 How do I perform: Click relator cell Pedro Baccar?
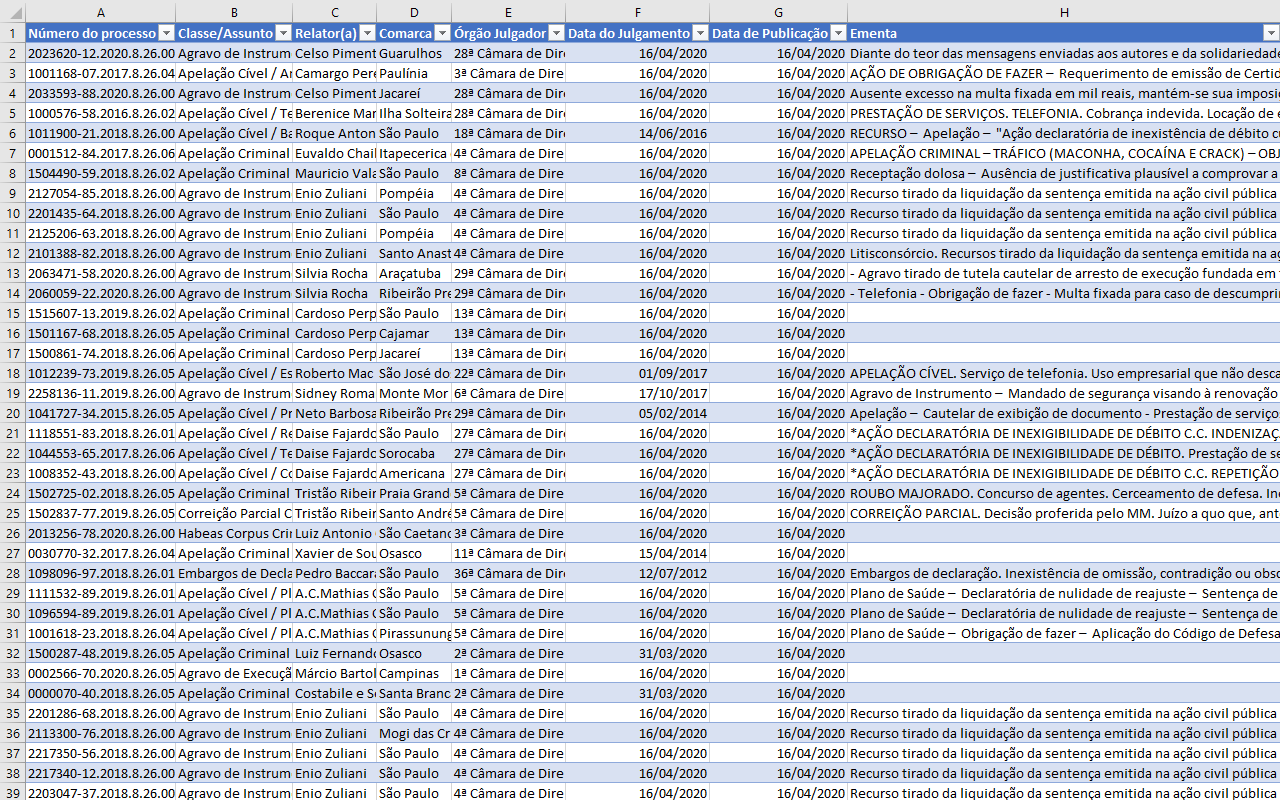[335, 573]
